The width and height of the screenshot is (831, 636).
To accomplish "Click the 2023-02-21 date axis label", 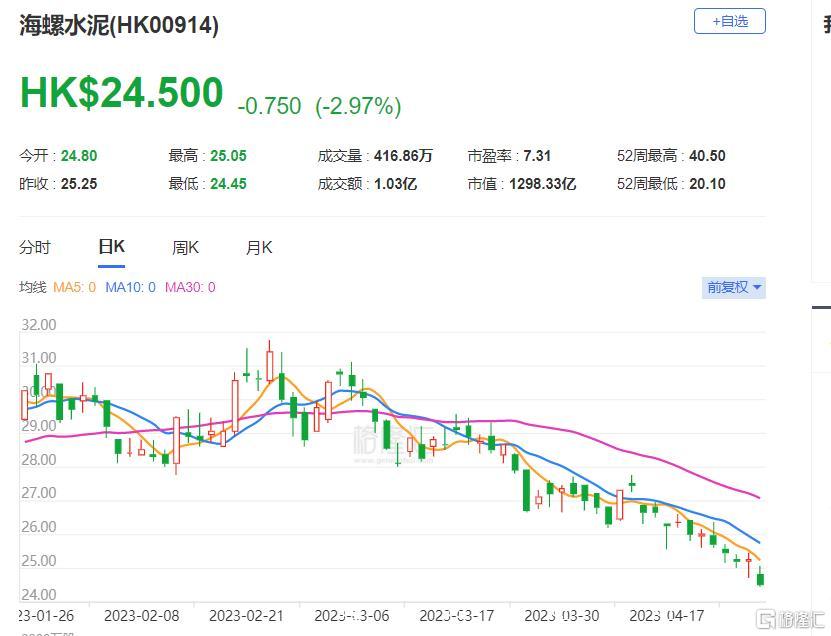I will coord(246,616).
